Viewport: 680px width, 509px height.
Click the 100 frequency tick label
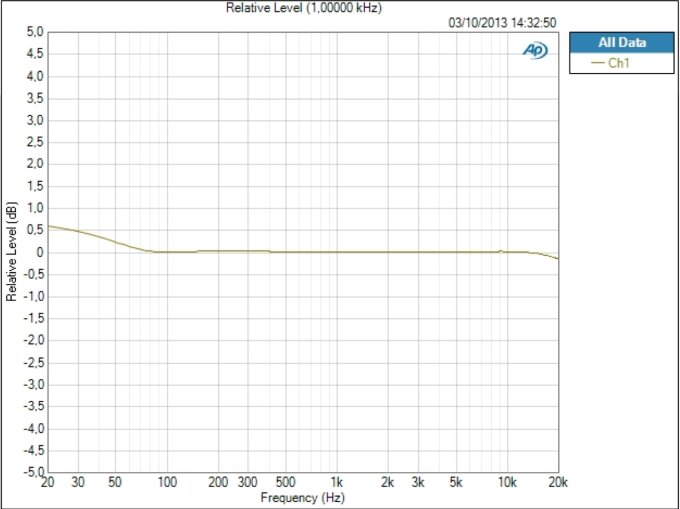click(167, 482)
